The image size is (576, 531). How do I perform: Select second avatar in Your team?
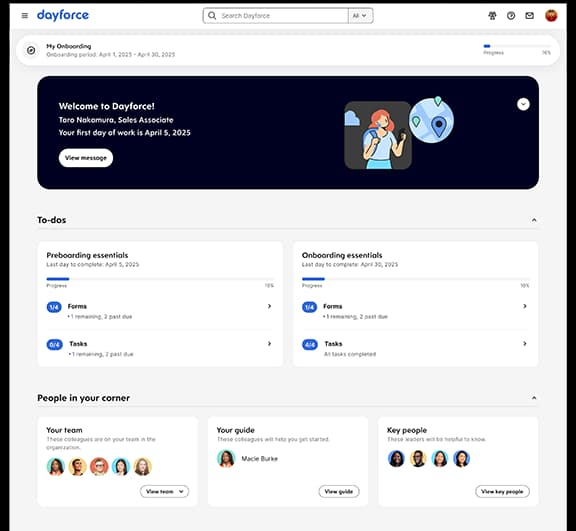[78, 466]
